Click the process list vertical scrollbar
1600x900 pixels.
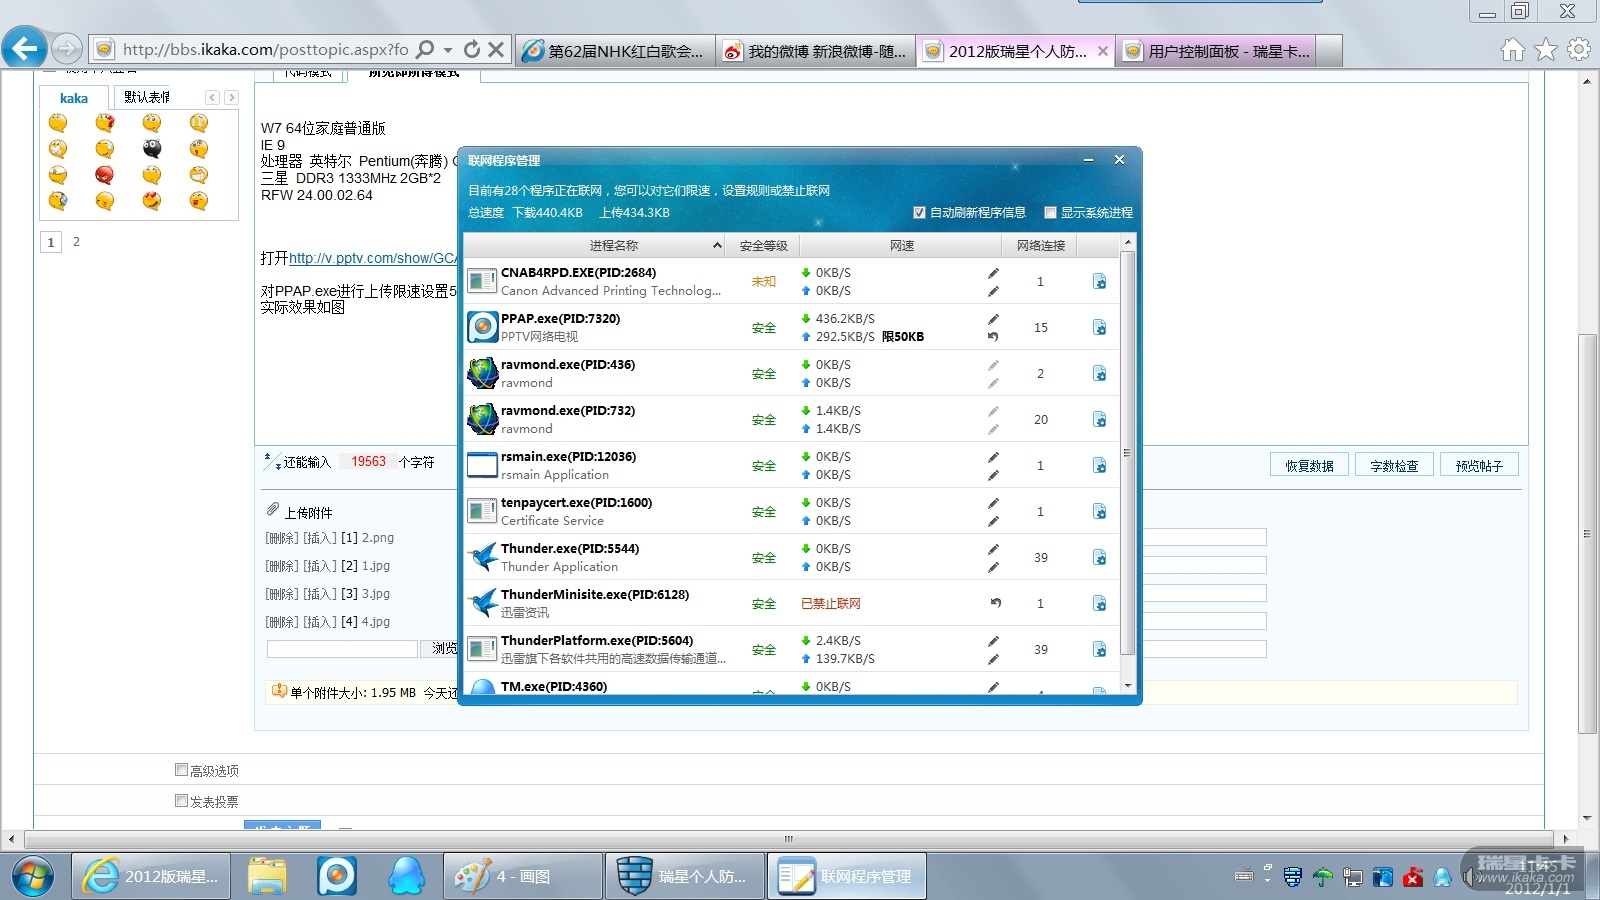1127,453
